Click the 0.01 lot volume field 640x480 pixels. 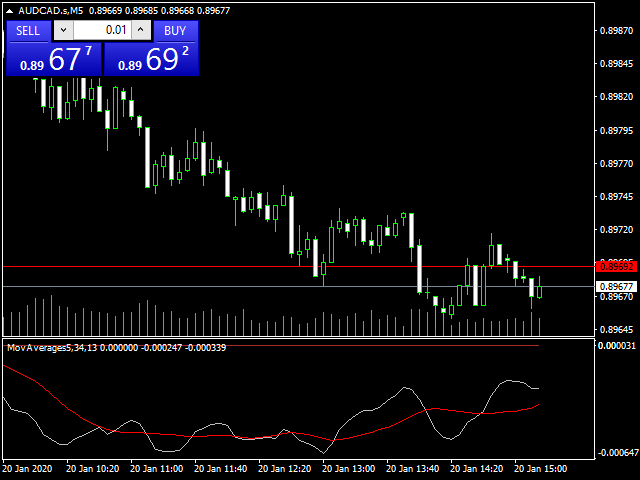(102, 30)
